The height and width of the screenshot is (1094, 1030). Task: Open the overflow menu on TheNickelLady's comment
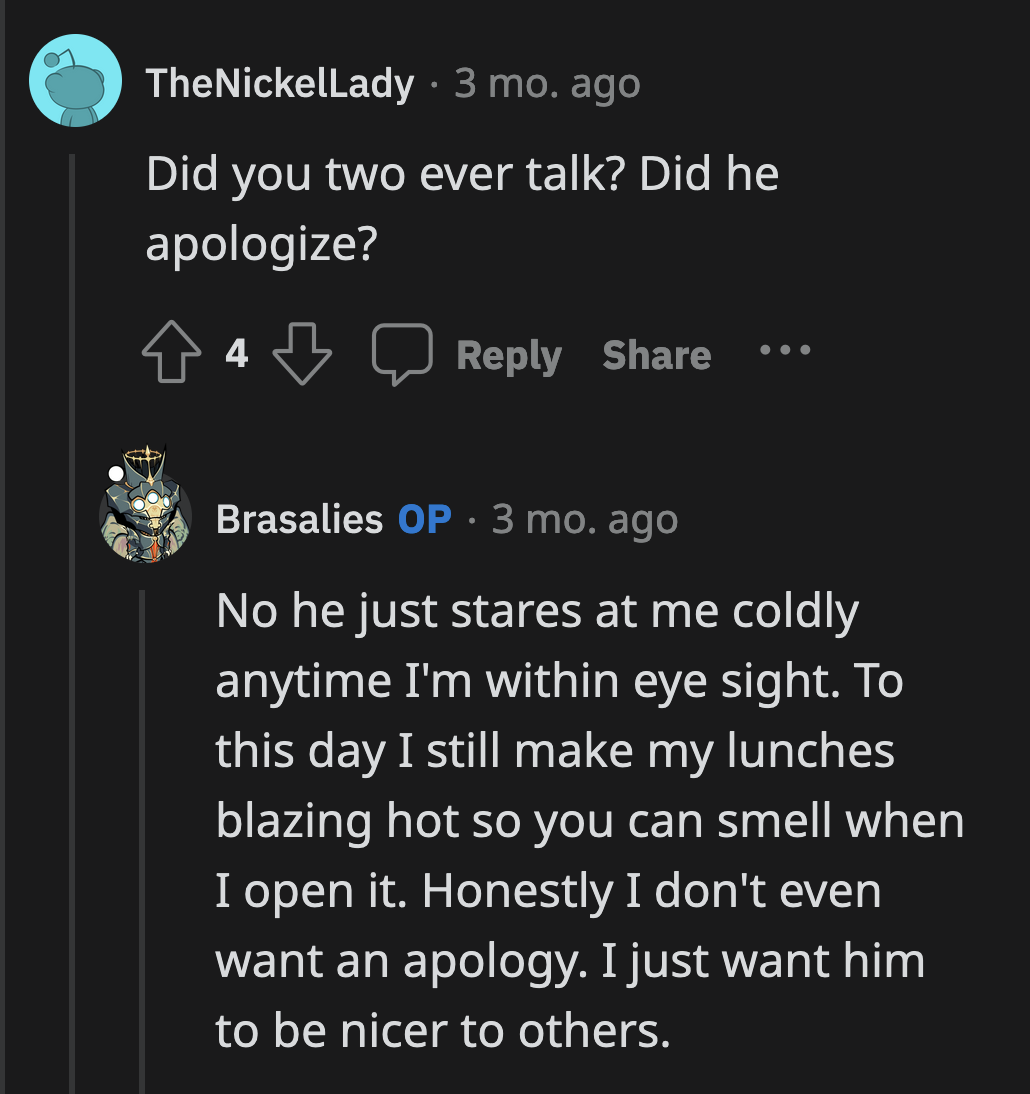[785, 351]
